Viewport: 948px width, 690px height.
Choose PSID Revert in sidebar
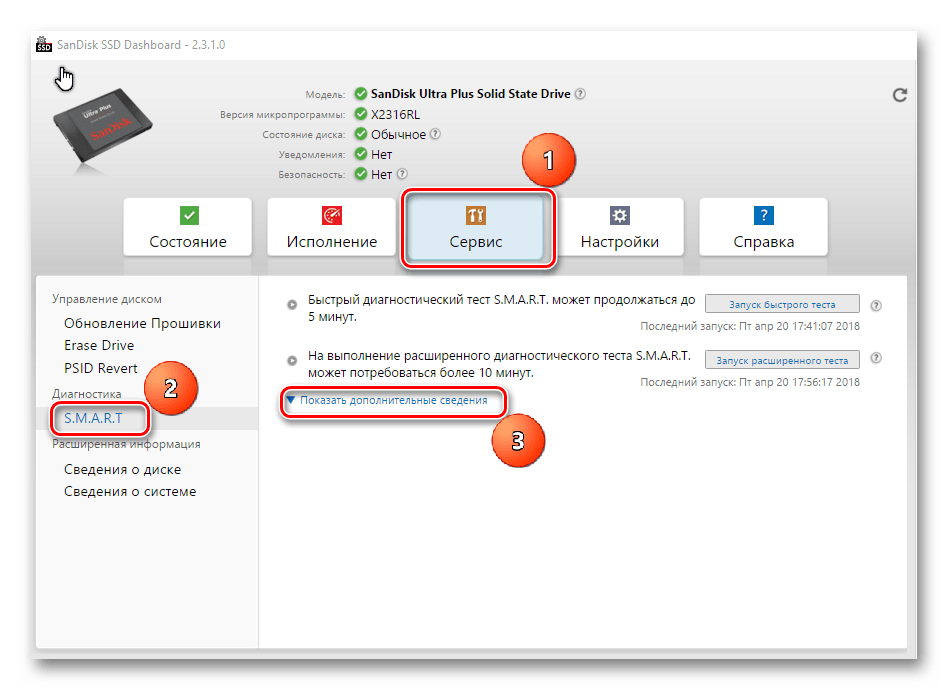(101, 368)
